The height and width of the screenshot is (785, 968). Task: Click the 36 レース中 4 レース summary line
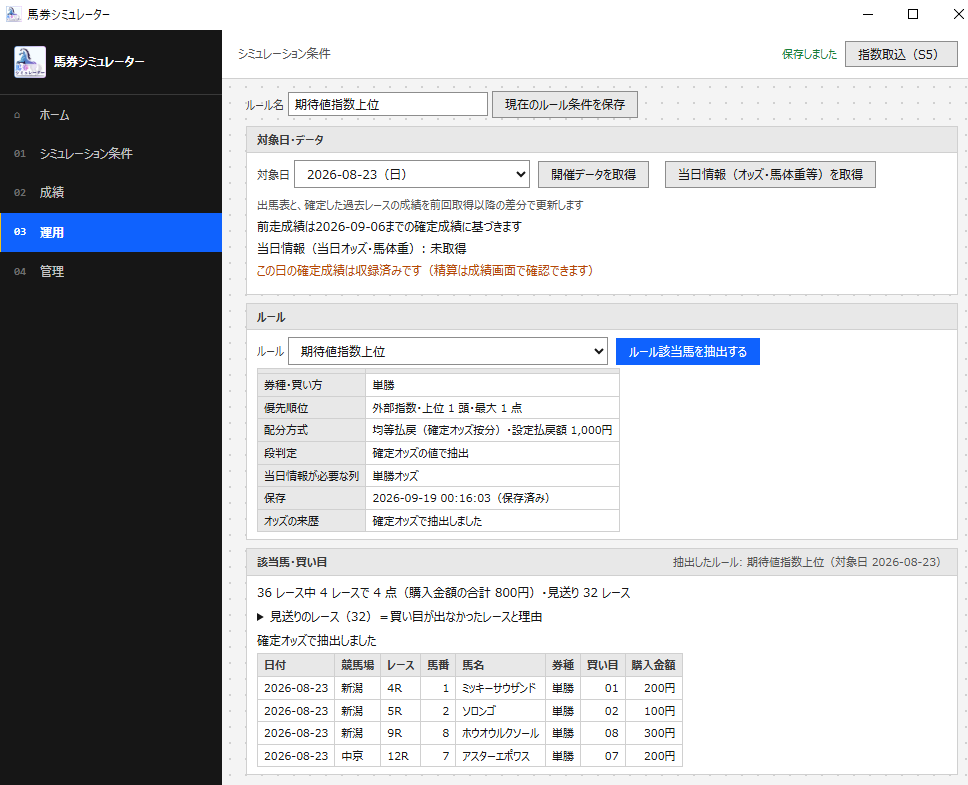click(x=444, y=593)
